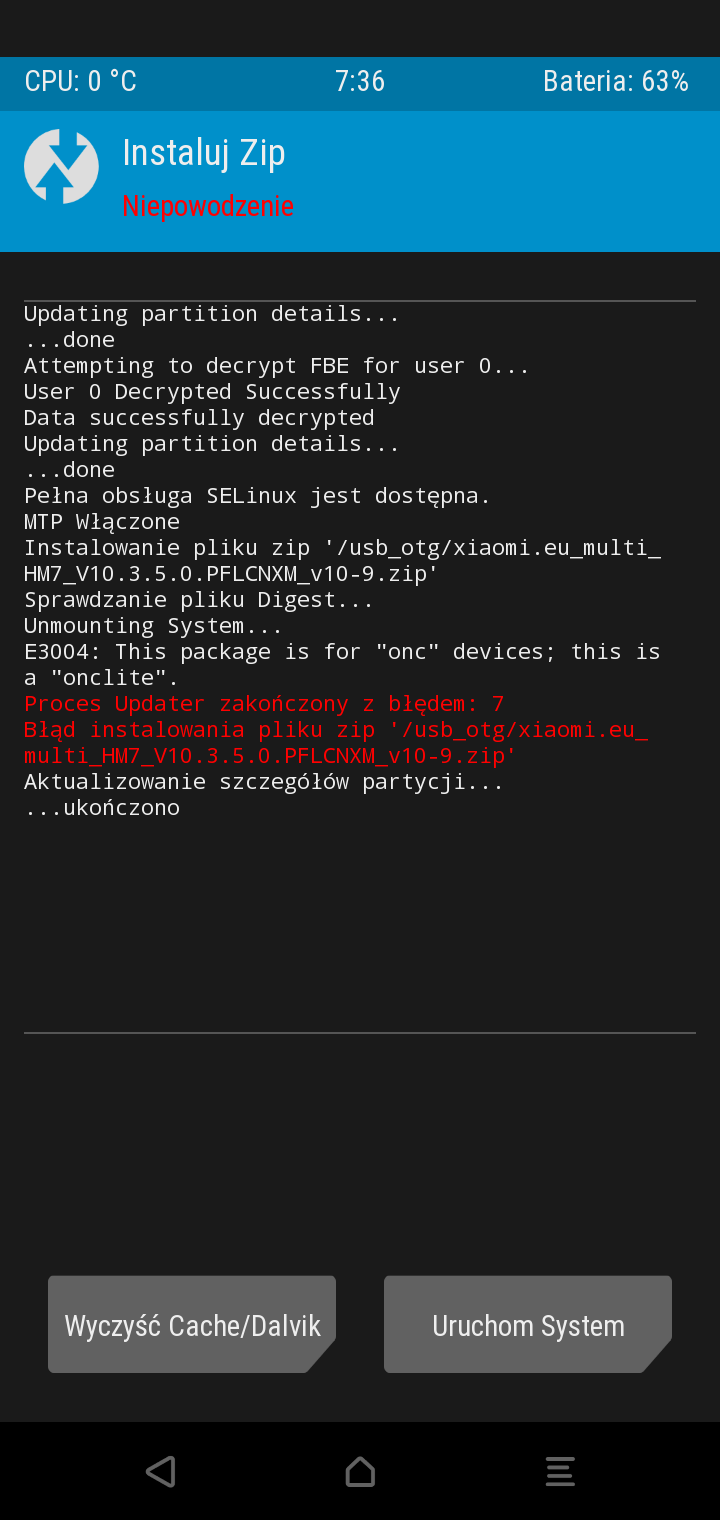Tap the 7:36 clock display
The image size is (720, 1520).
tap(360, 82)
